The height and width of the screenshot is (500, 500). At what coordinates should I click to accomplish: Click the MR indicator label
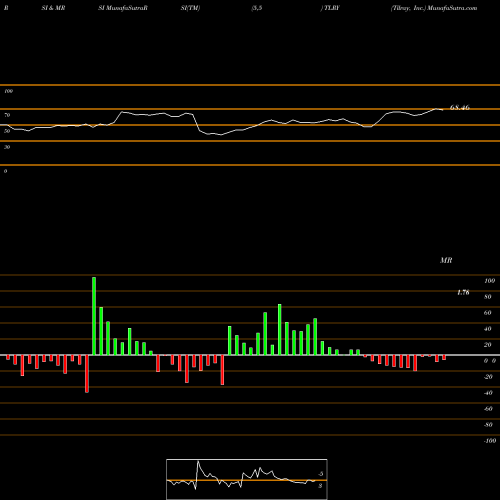446,260
